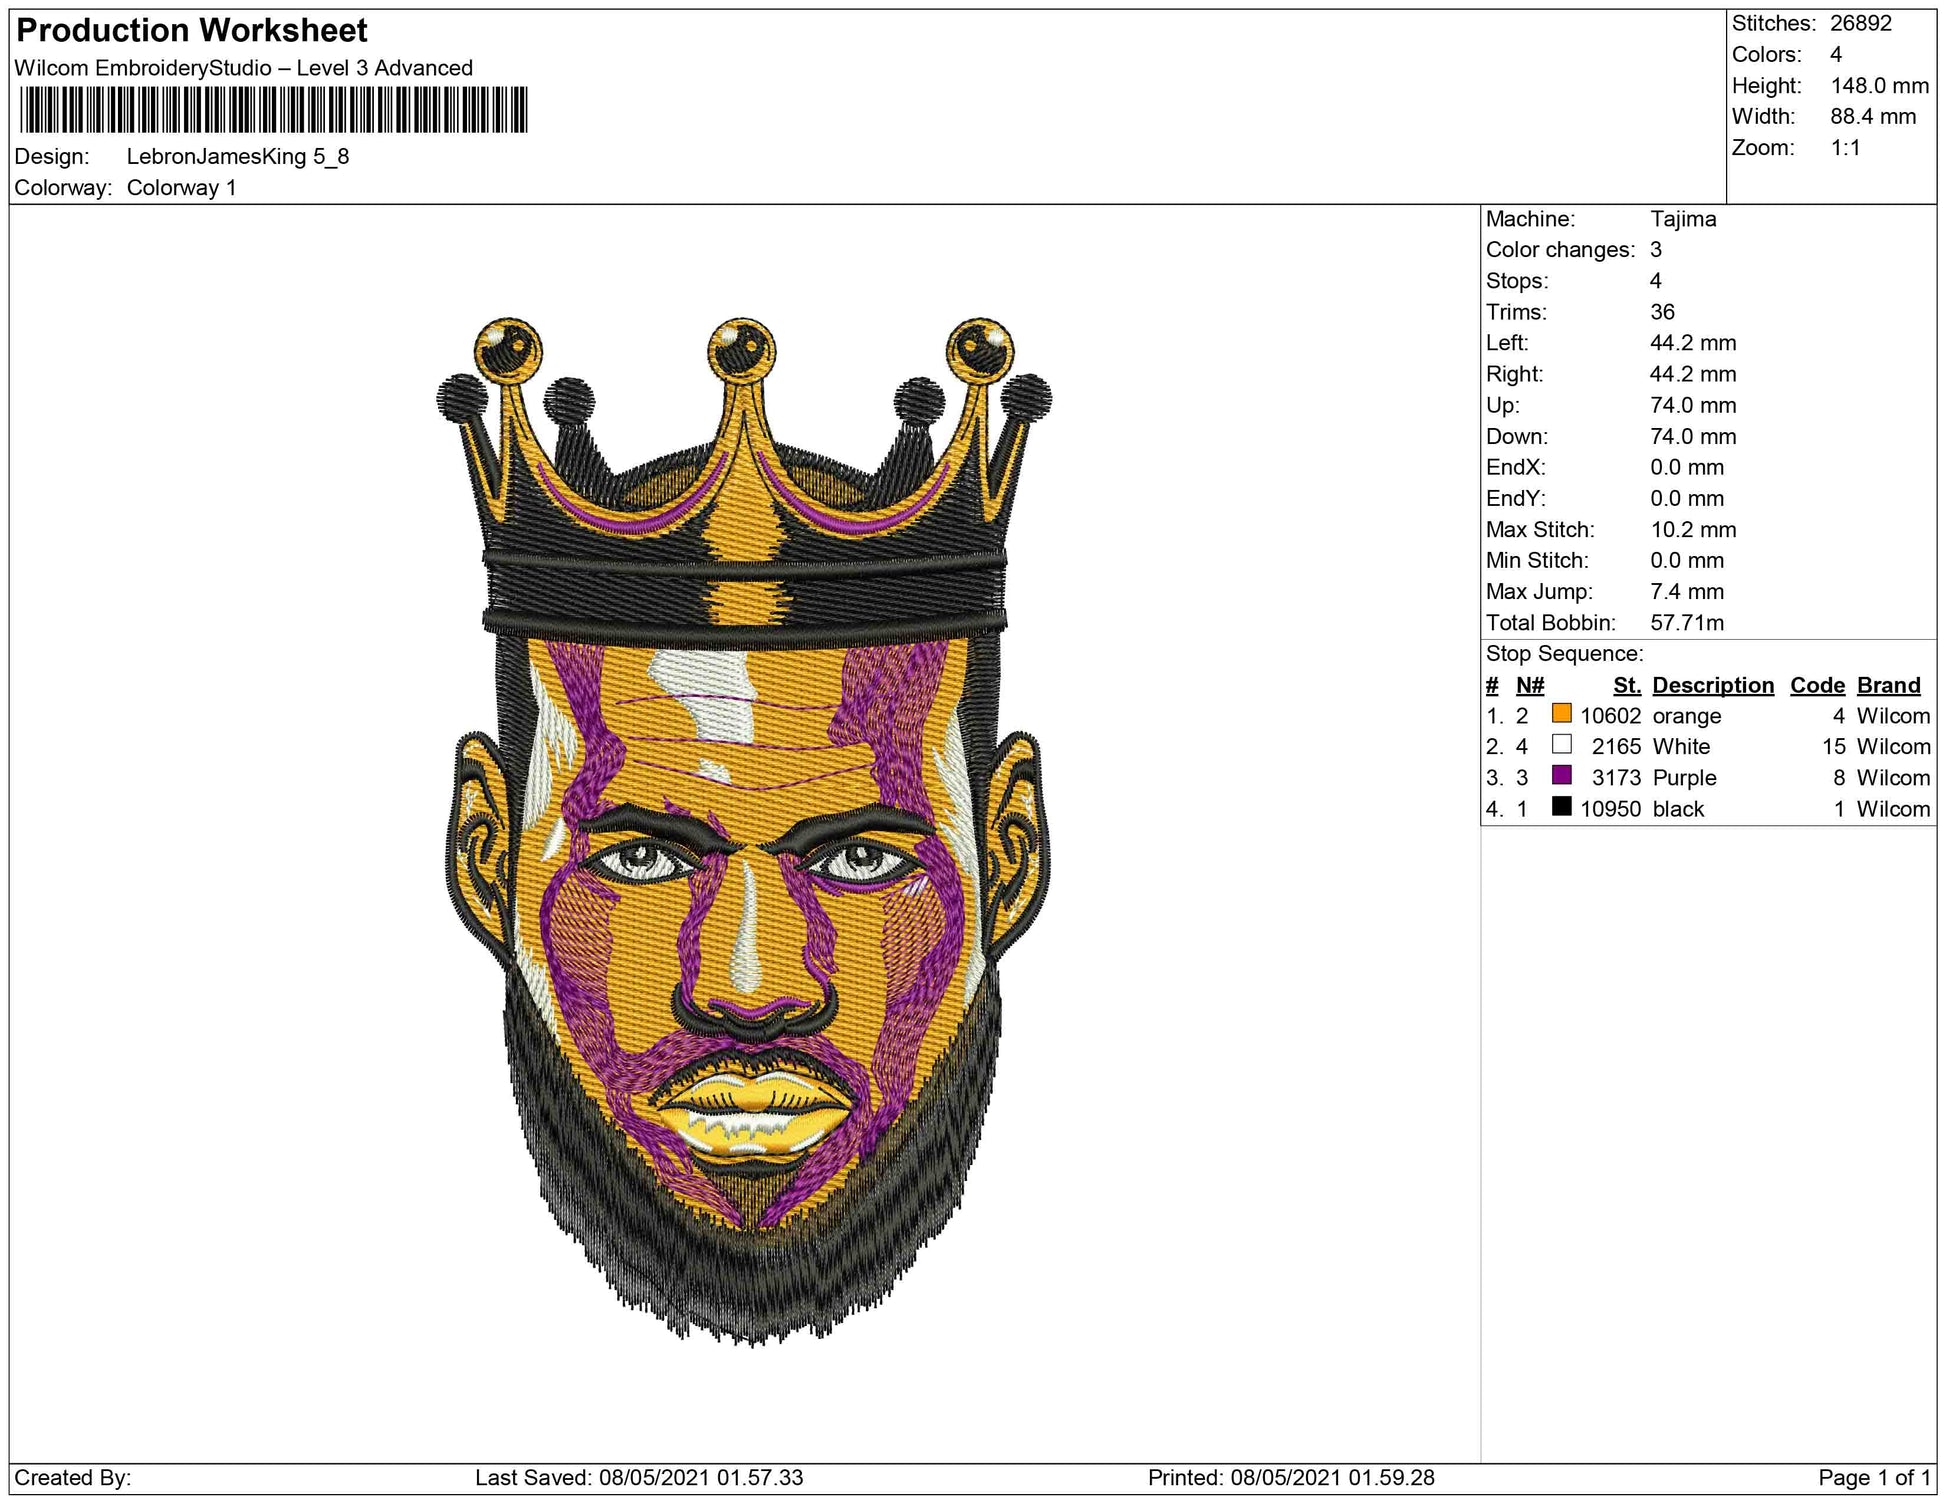Click the N# column header
The height and width of the screenshot is (1497, 1946).
pyautogui.click(x=1529, y=685)
